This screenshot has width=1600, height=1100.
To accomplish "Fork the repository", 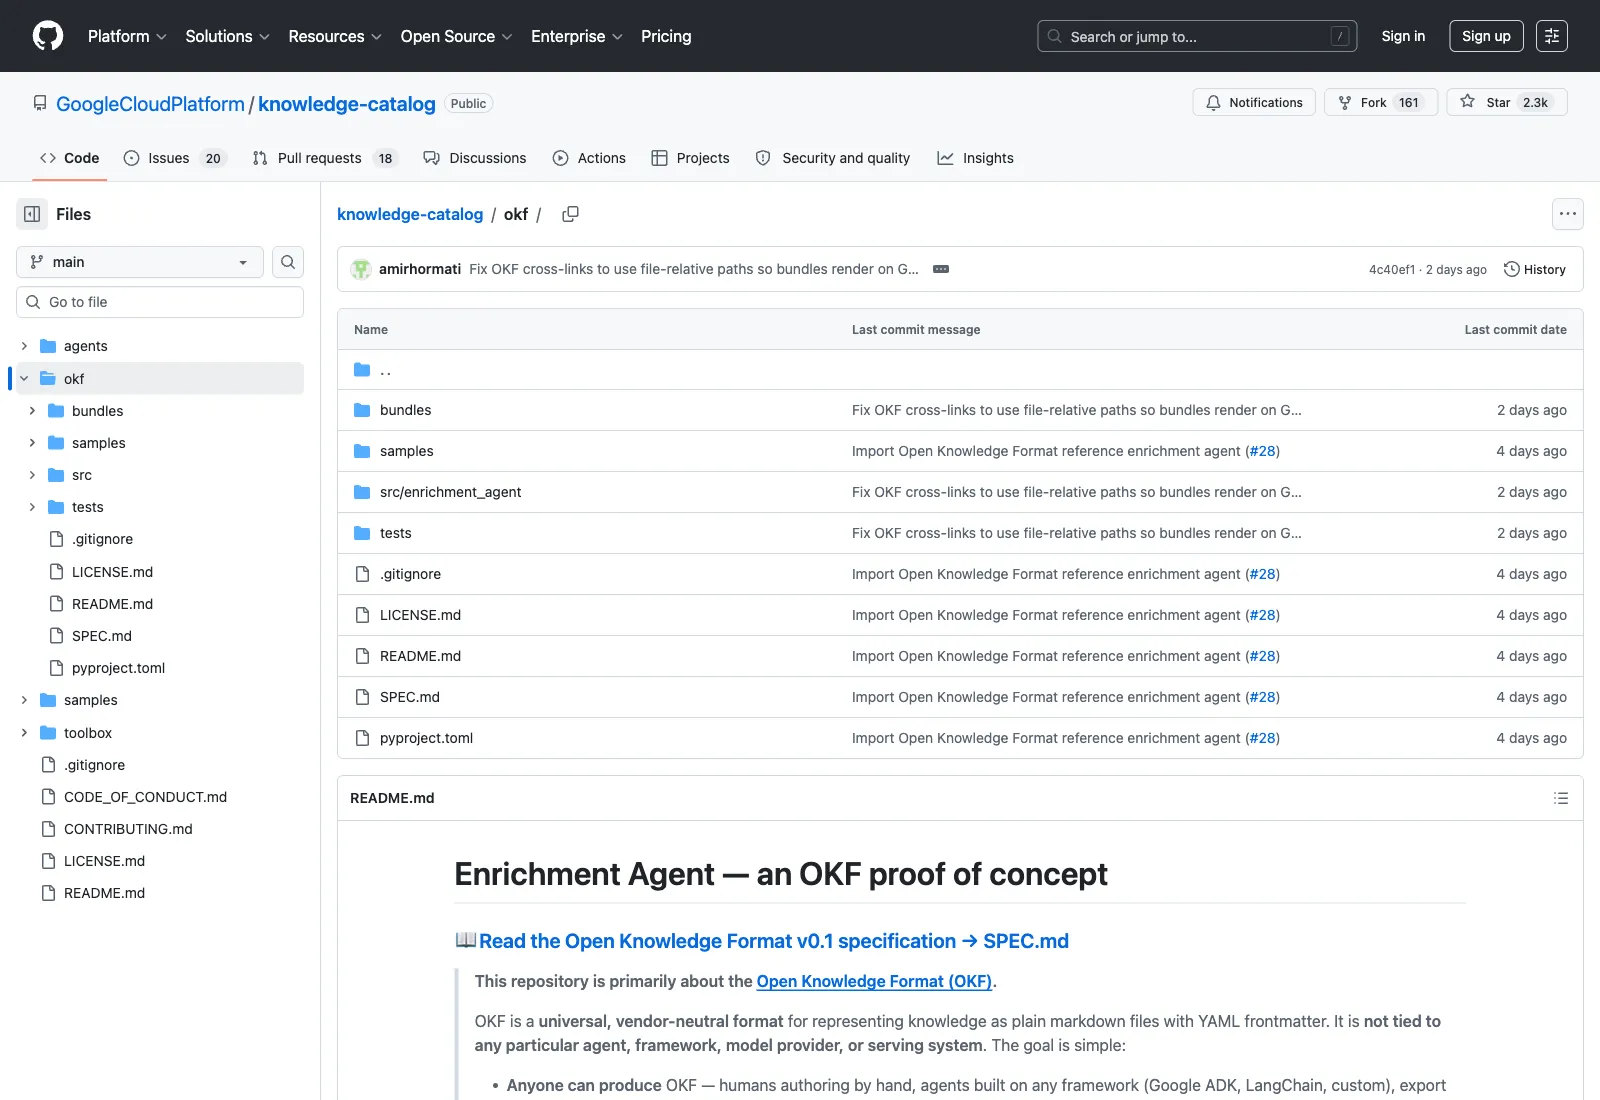I will pos(1380,102).
